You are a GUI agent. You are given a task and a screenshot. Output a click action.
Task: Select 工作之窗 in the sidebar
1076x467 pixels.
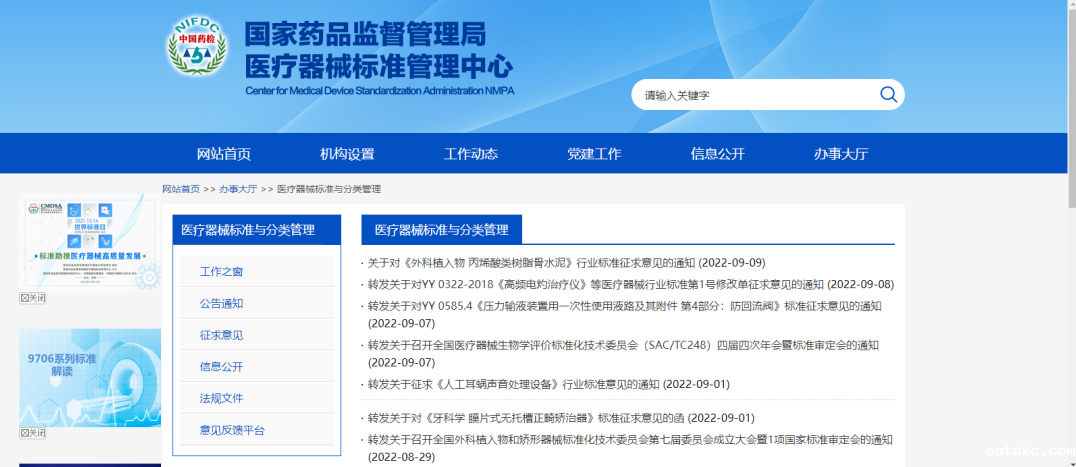coord(221,272)
